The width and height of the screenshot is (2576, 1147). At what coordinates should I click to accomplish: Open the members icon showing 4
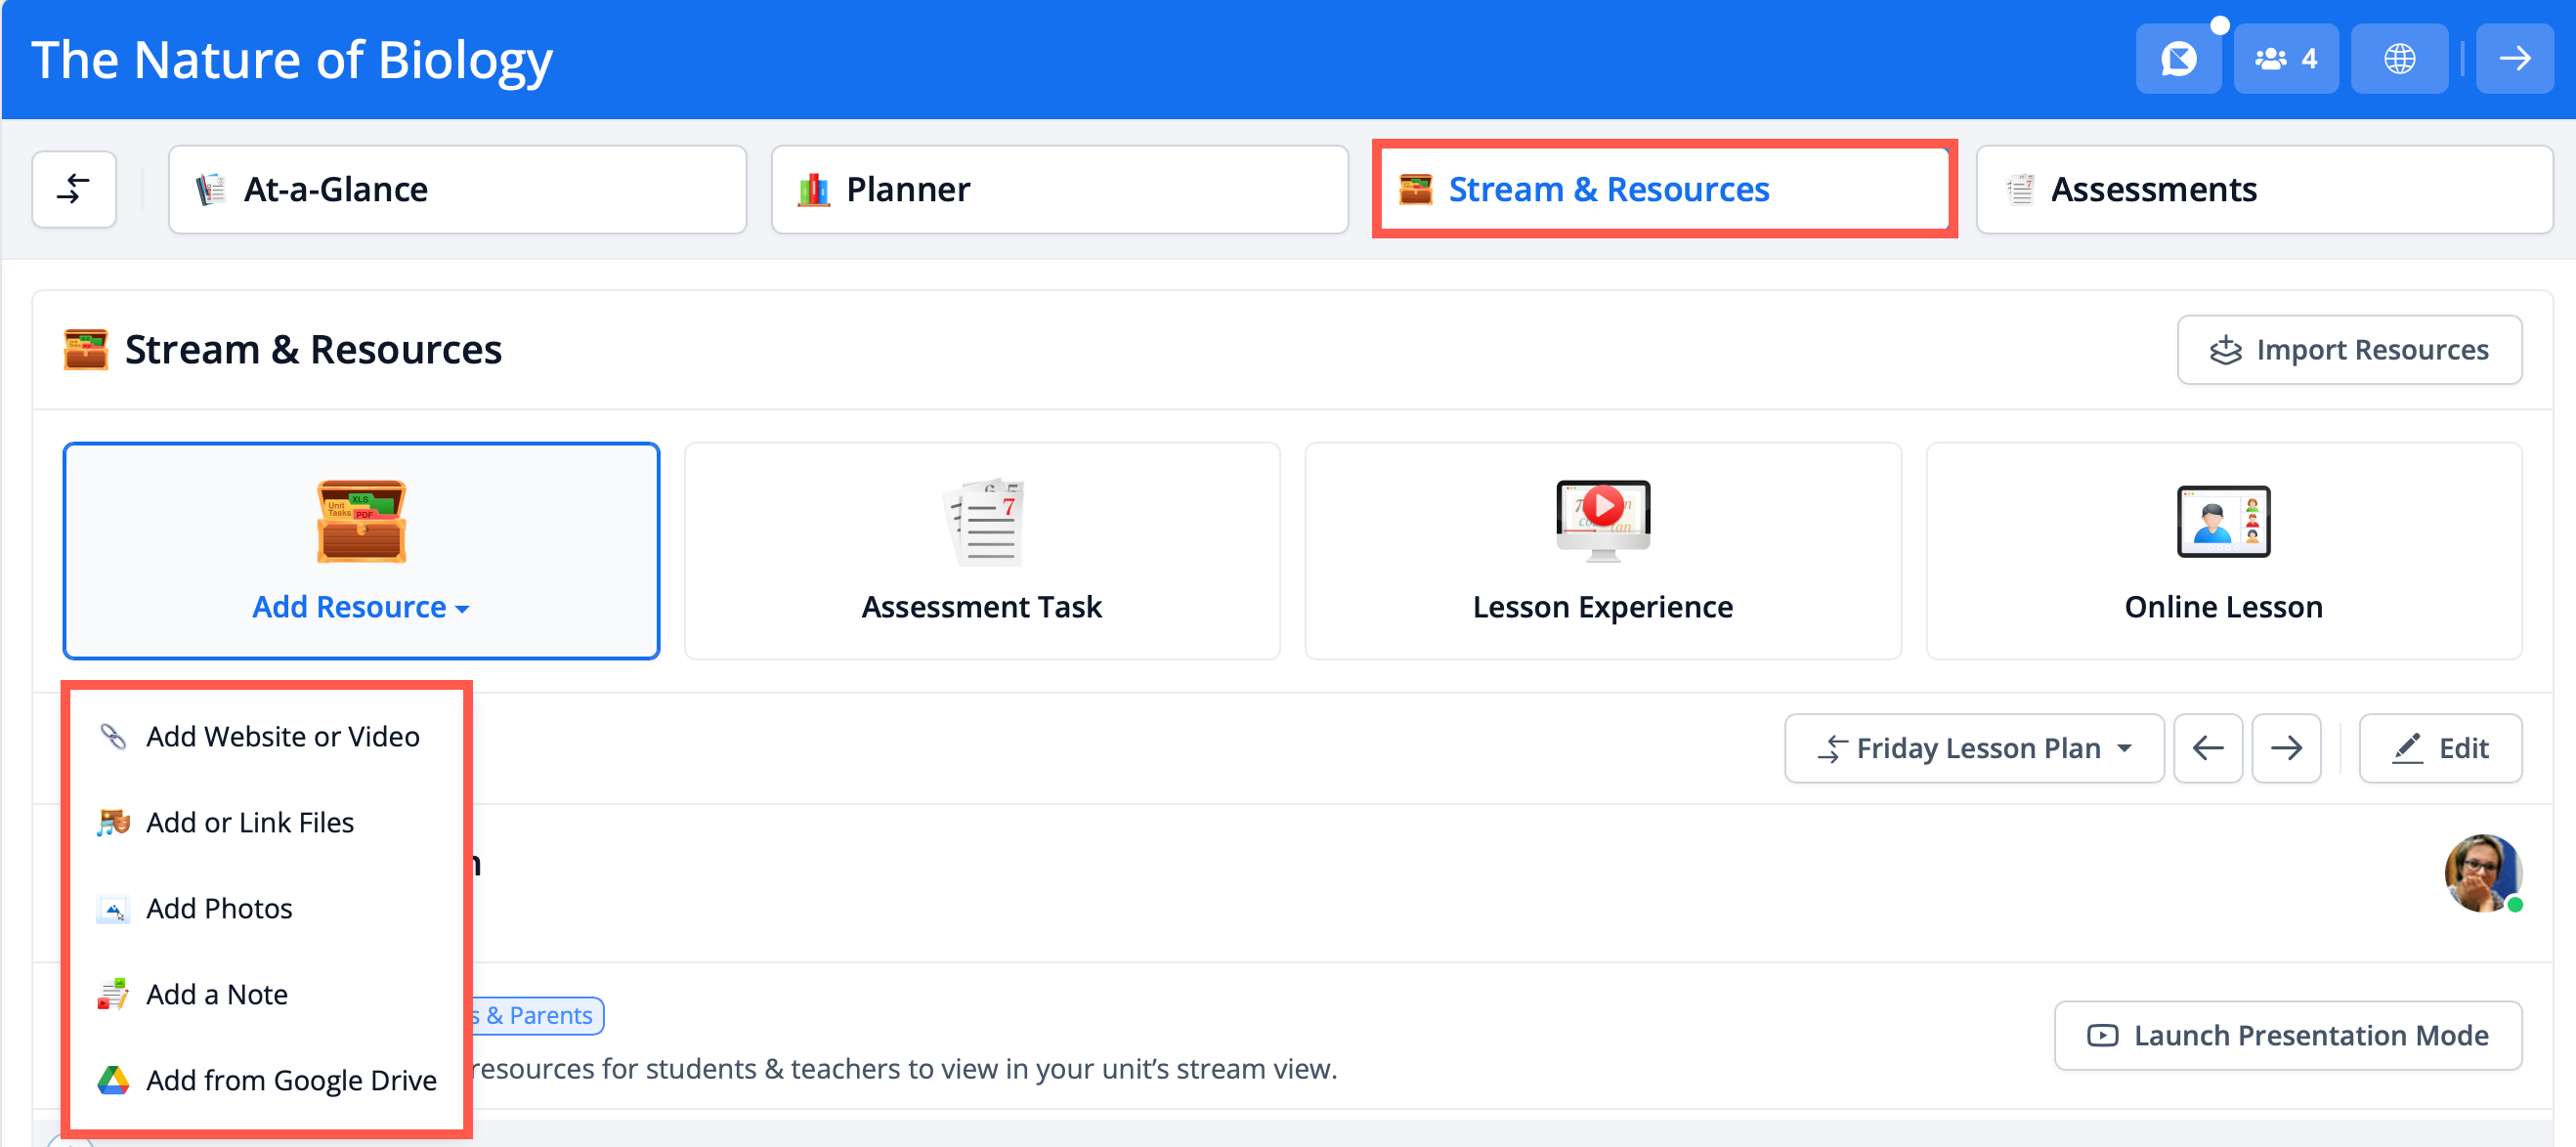[2285, 59]
